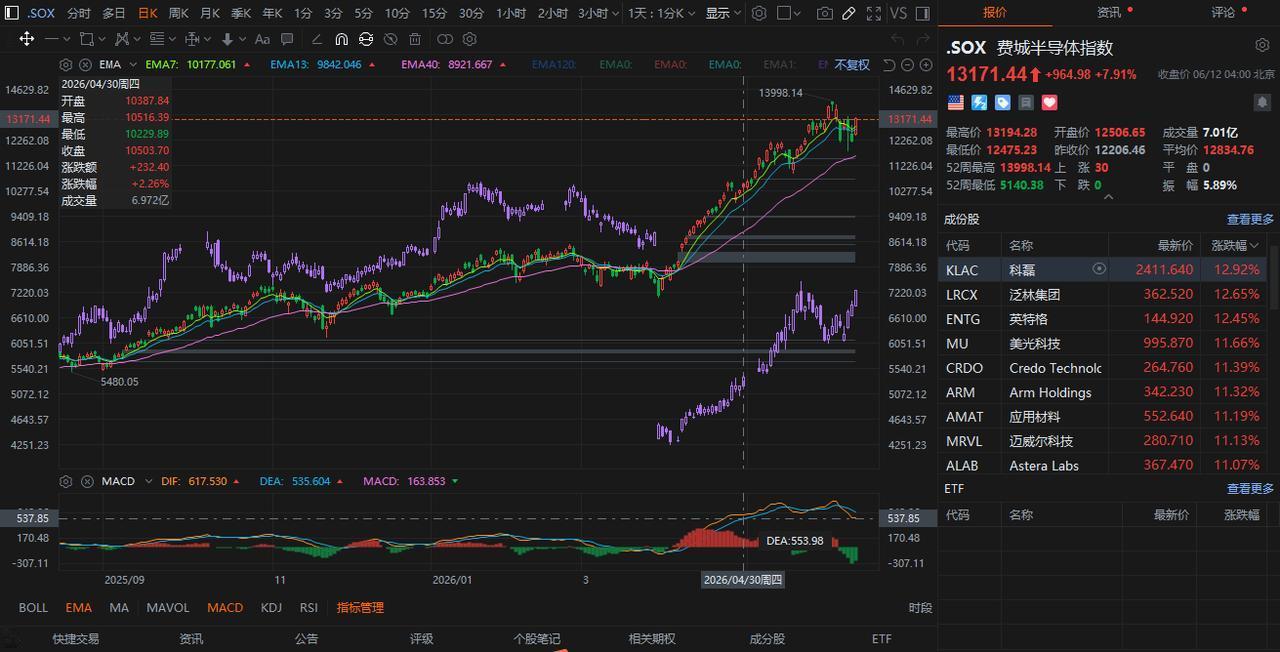Open quote panel settings gear
Viewport: 1280px width, 652px height.
point(1262,46)
